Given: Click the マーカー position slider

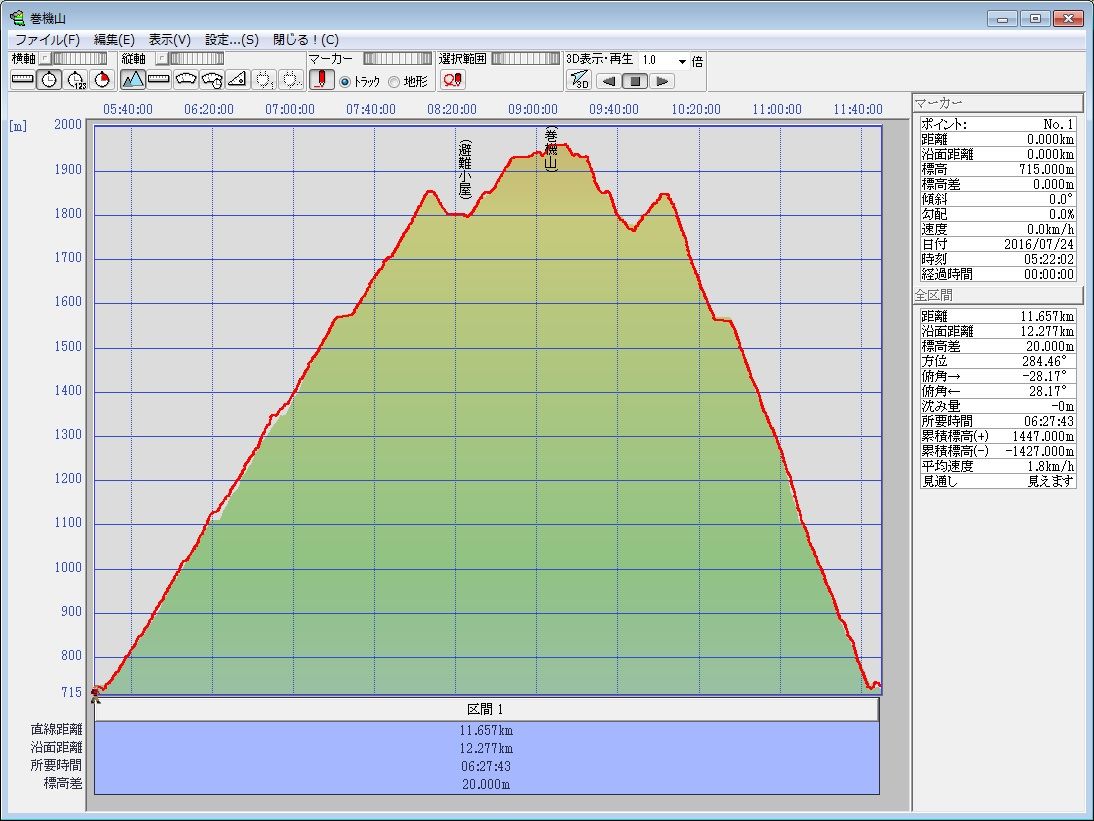Looking at the screenshot, I should tap(398, 59).
